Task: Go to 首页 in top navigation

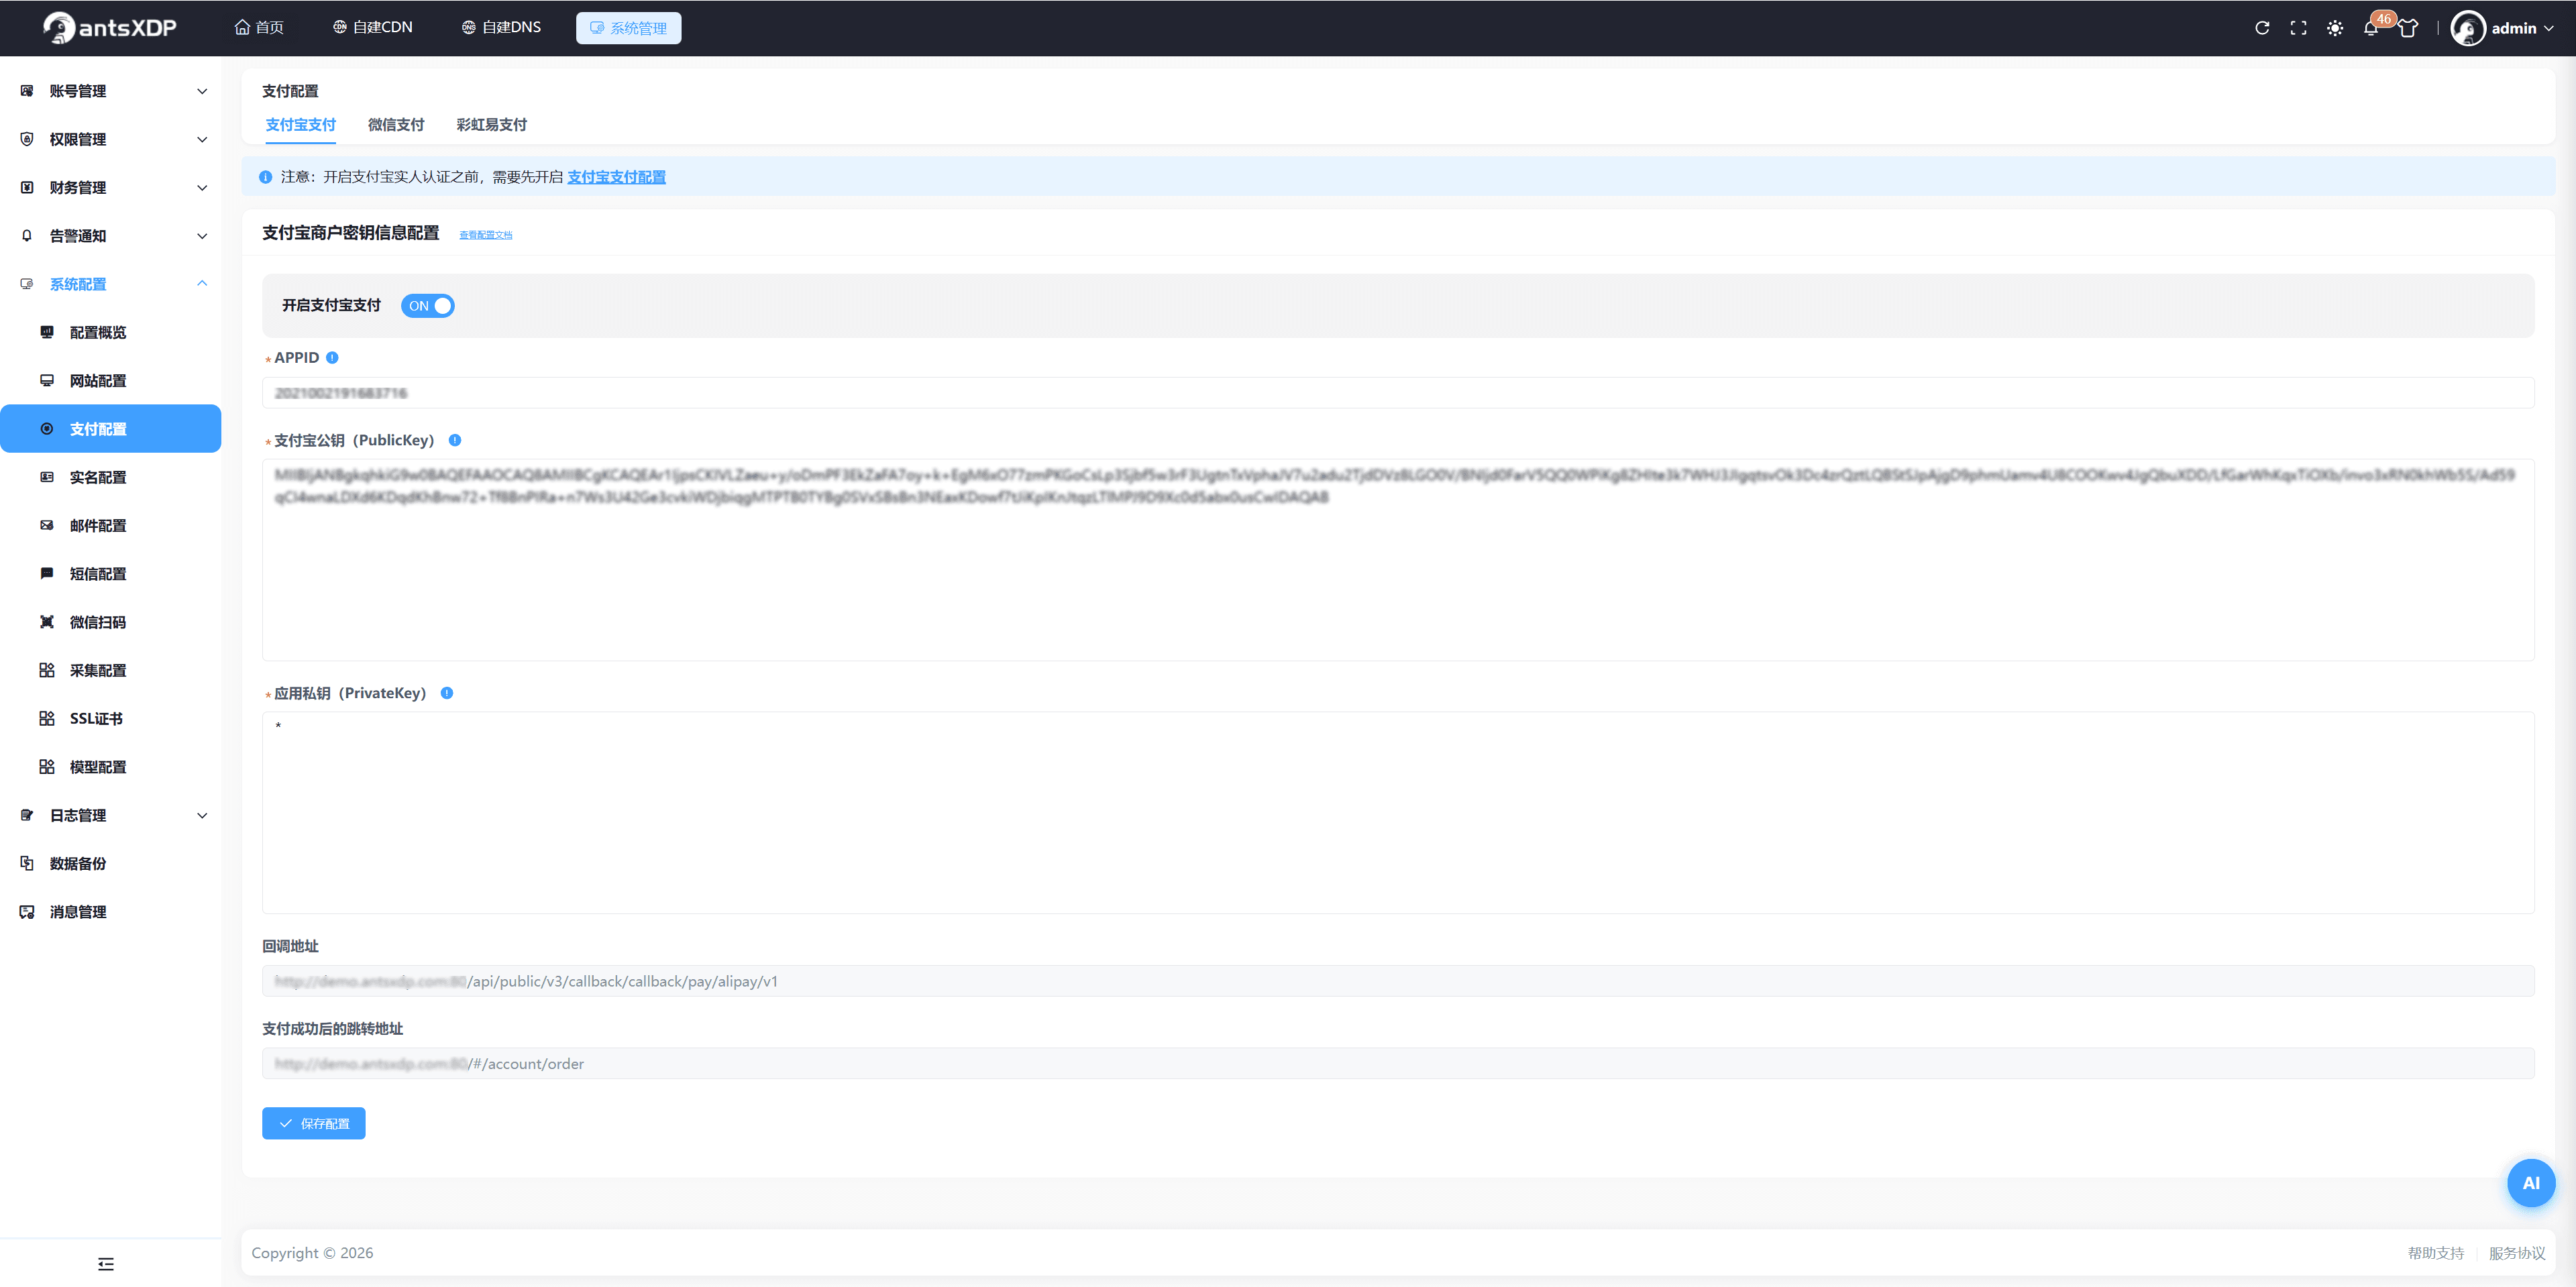Action: [259, 28]
